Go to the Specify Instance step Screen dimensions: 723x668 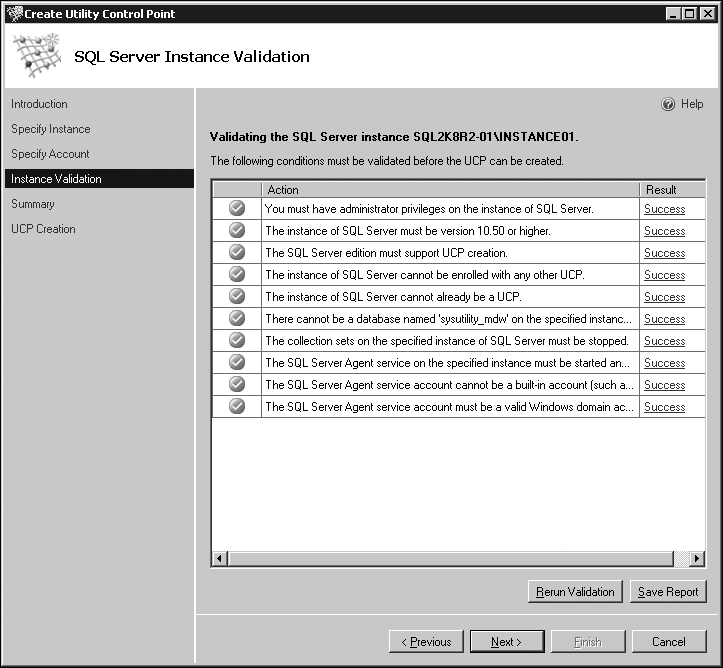(x=51, y=129)
